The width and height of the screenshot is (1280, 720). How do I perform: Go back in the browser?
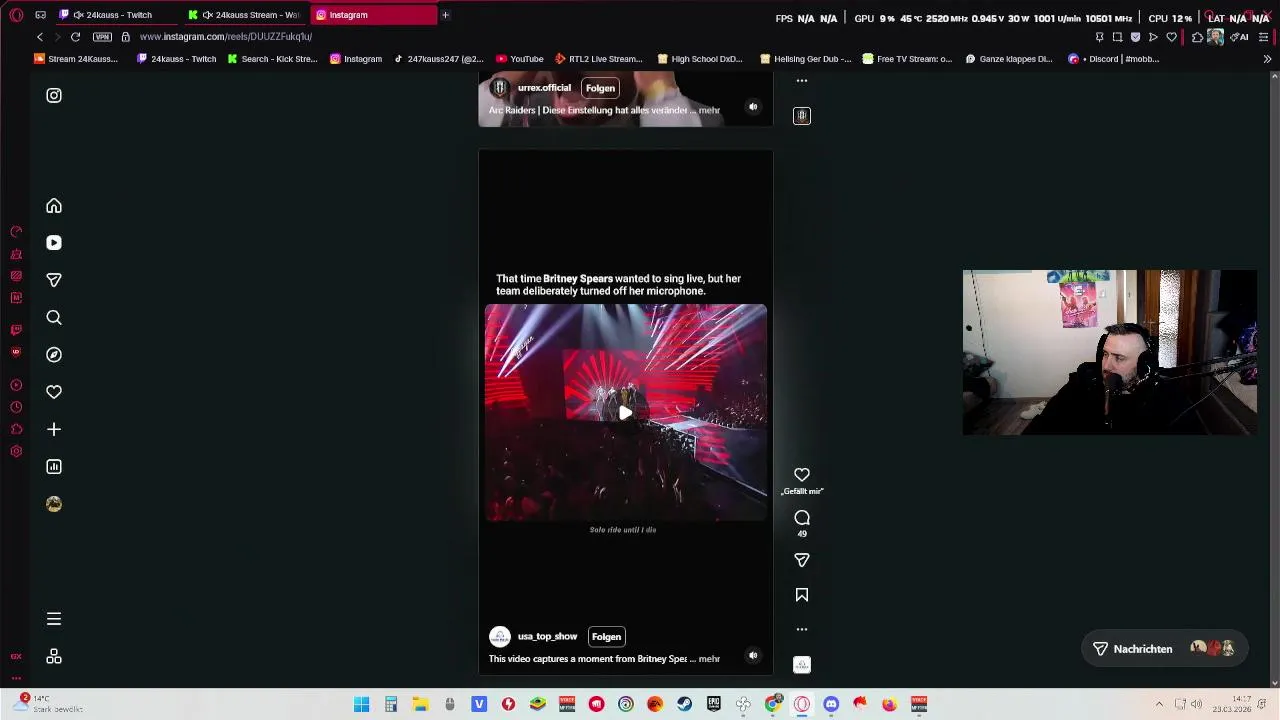point(40,37)
